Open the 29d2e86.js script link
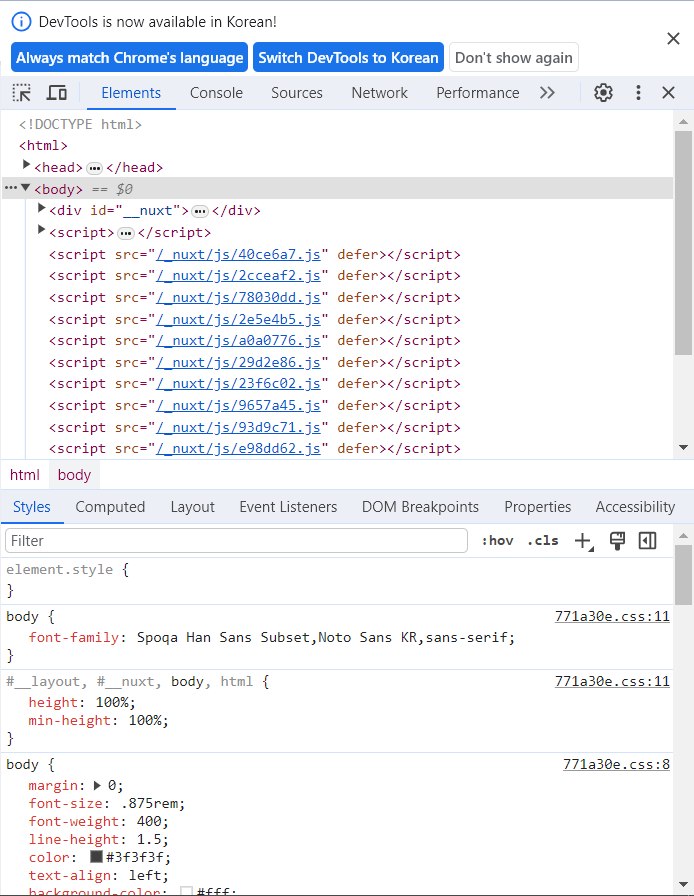The width and height of the screenshot is (694, 896). 238,362
